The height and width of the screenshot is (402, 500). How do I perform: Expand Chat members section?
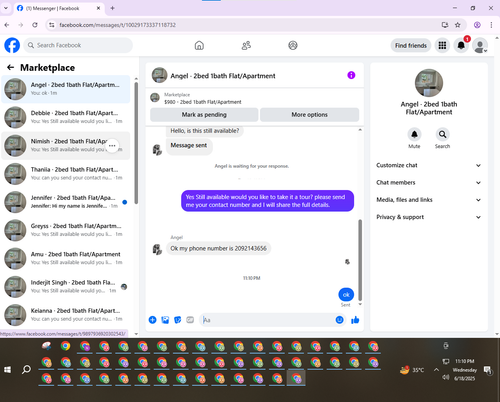tap(429, 183)
